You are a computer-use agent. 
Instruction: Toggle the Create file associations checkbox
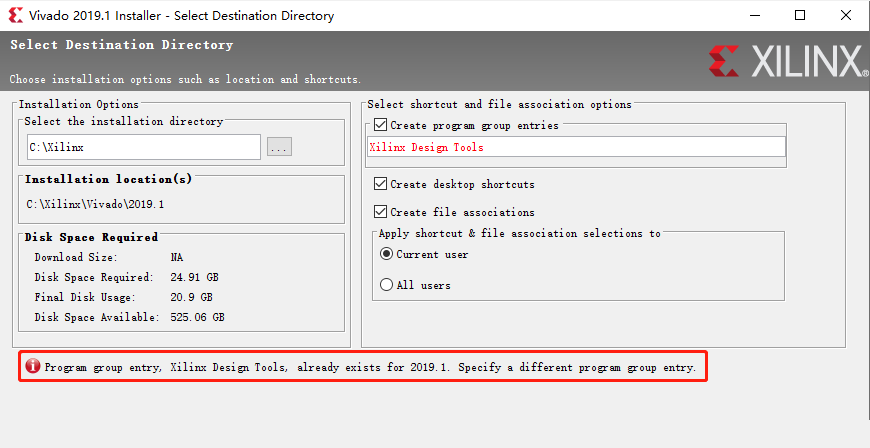pyautogui.click(x=380, y=212)
